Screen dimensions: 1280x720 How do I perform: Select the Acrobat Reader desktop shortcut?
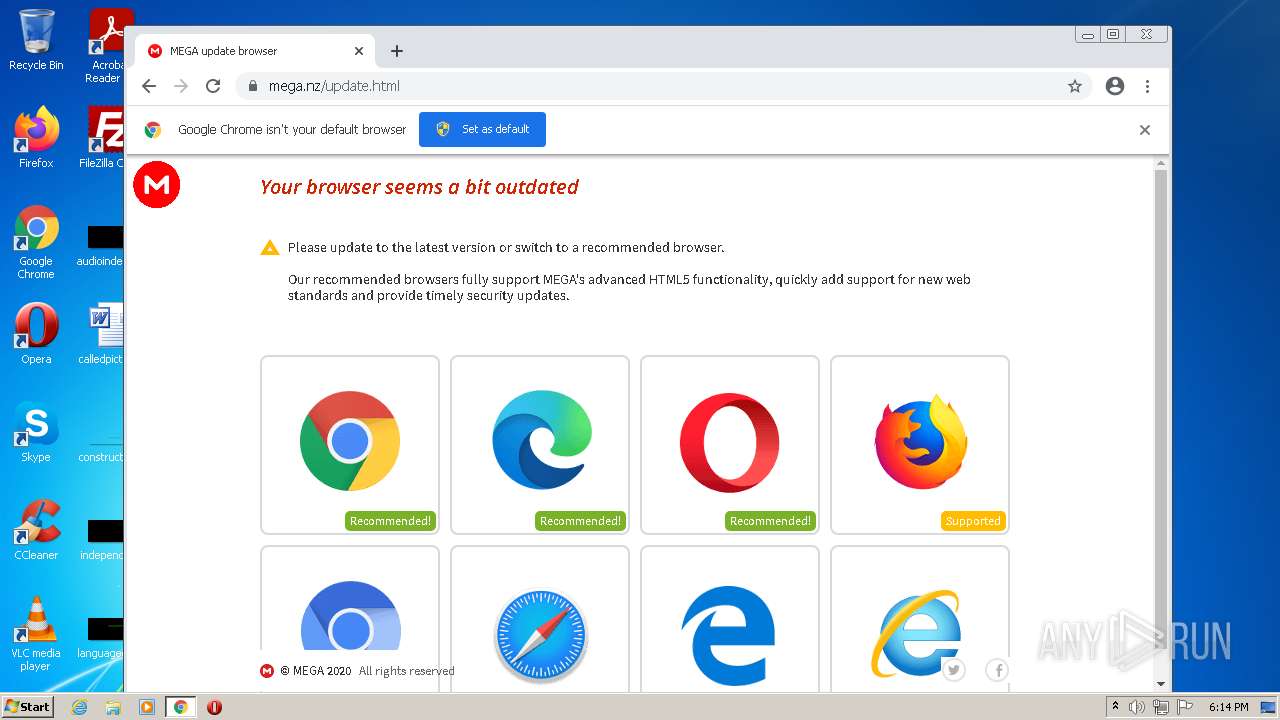pos(106,46)
